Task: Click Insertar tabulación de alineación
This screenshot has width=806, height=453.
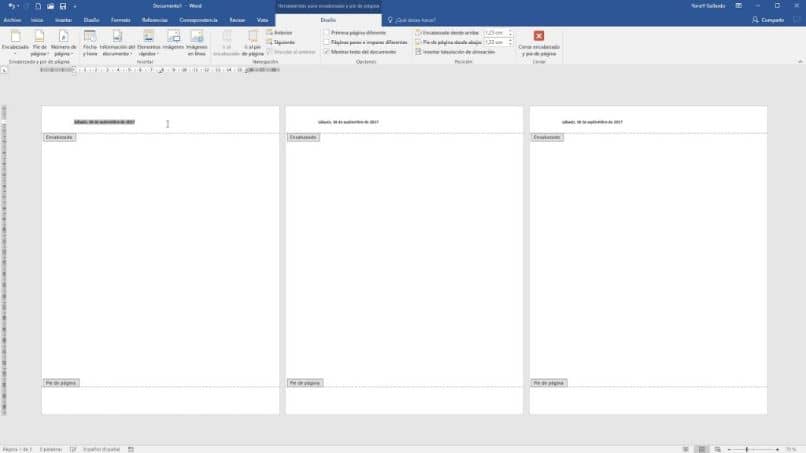Action: [455, 52]
